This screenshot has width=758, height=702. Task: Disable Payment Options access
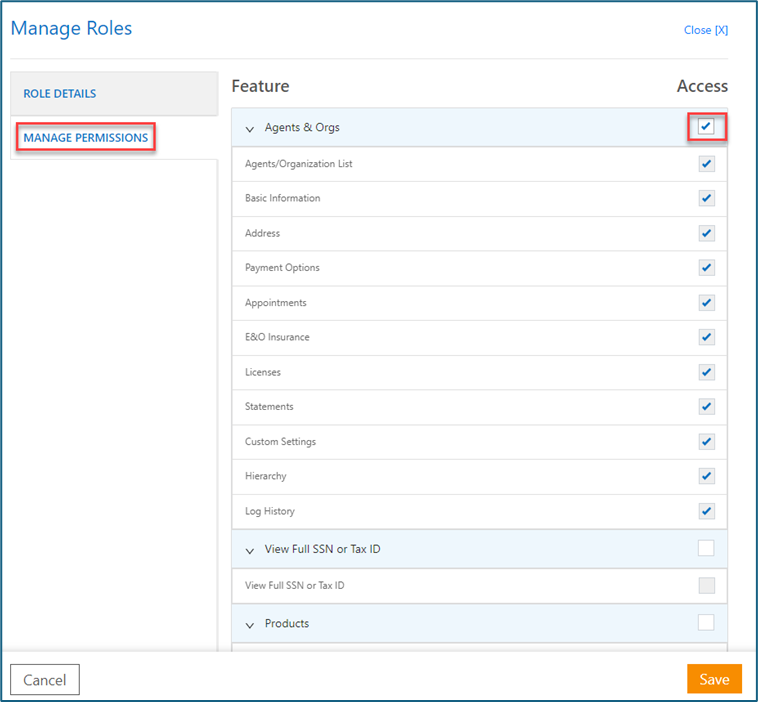pos(706,268)
